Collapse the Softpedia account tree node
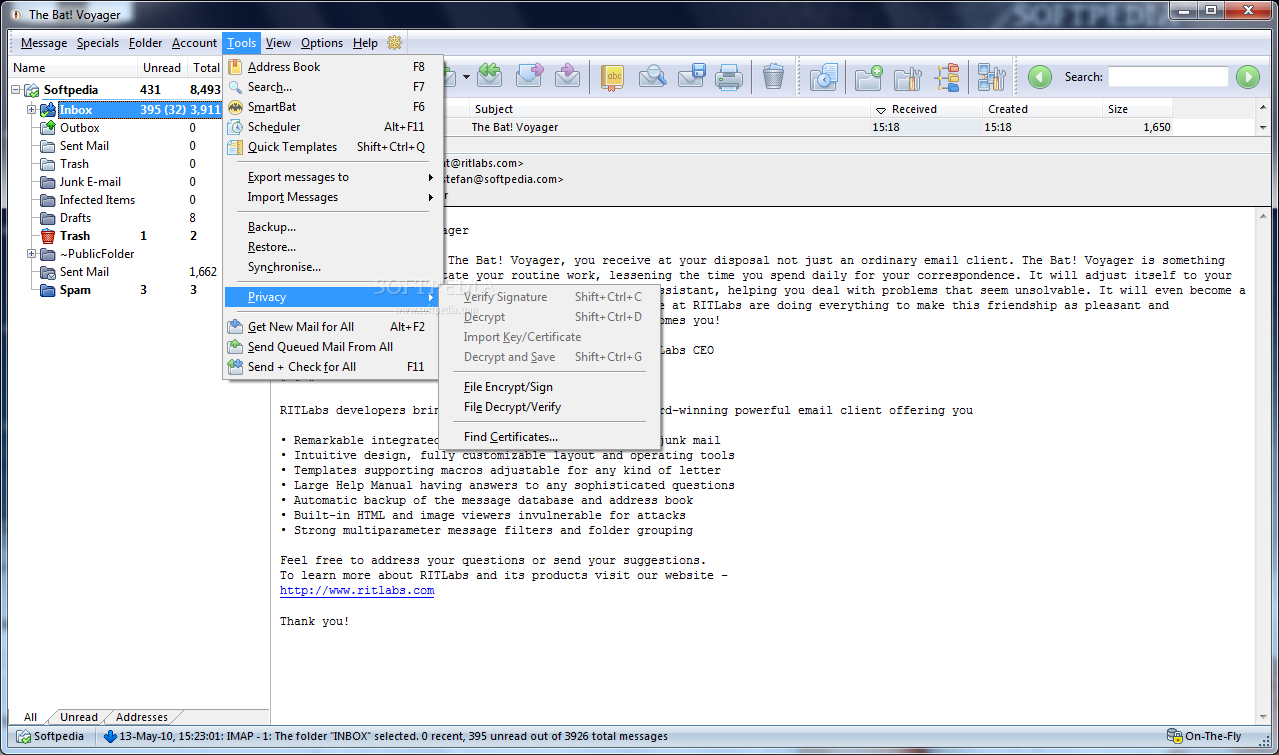1279x755 pixels. [x=16, y=90]
